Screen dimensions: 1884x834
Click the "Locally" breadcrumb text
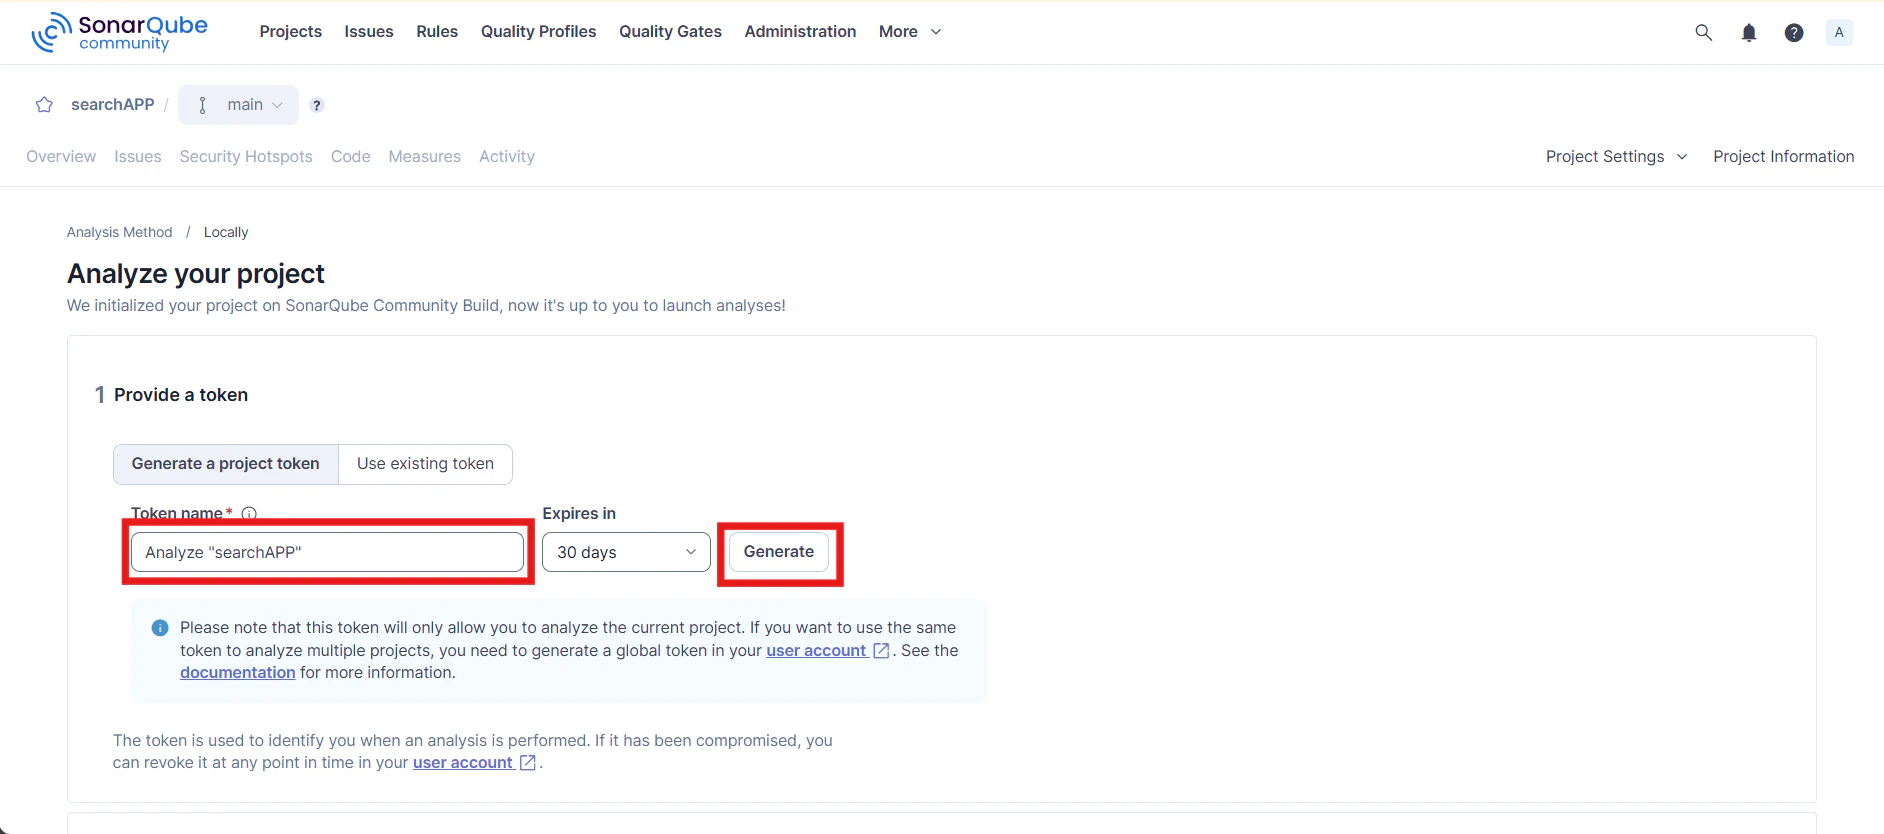pyautogui.click(x=226, y=232)
